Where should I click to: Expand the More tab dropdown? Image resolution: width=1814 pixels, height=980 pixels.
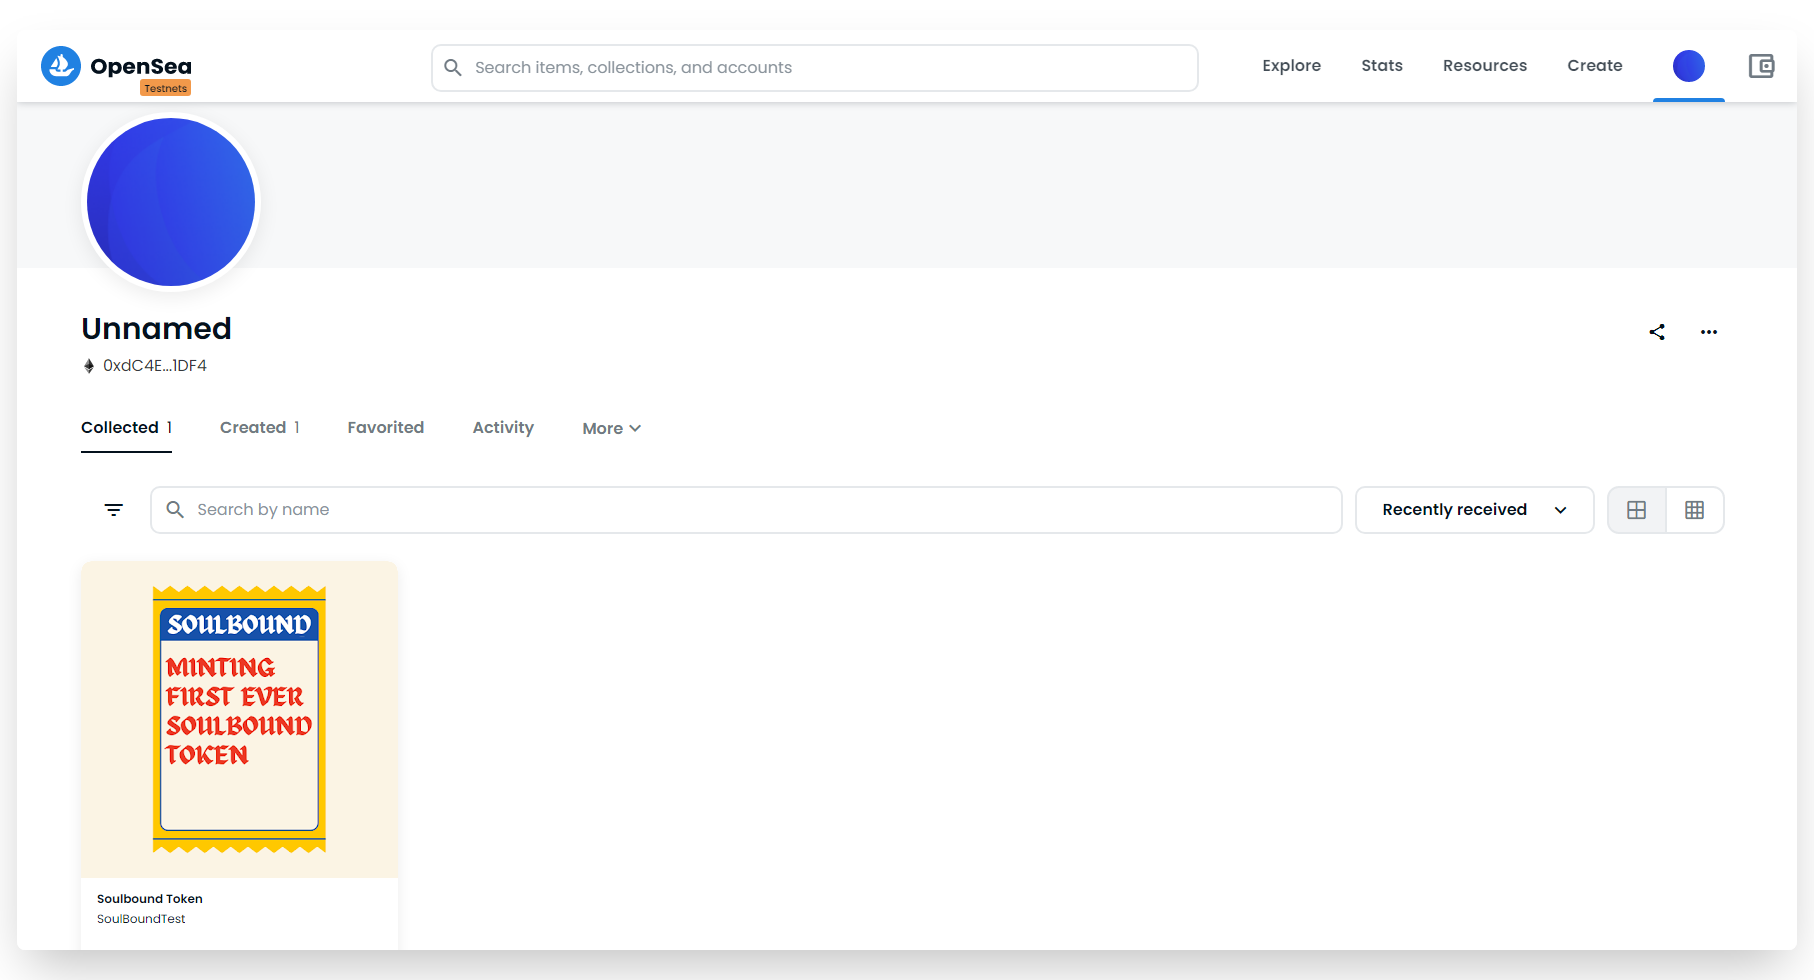pyautogui.click(x=611, y=428)
